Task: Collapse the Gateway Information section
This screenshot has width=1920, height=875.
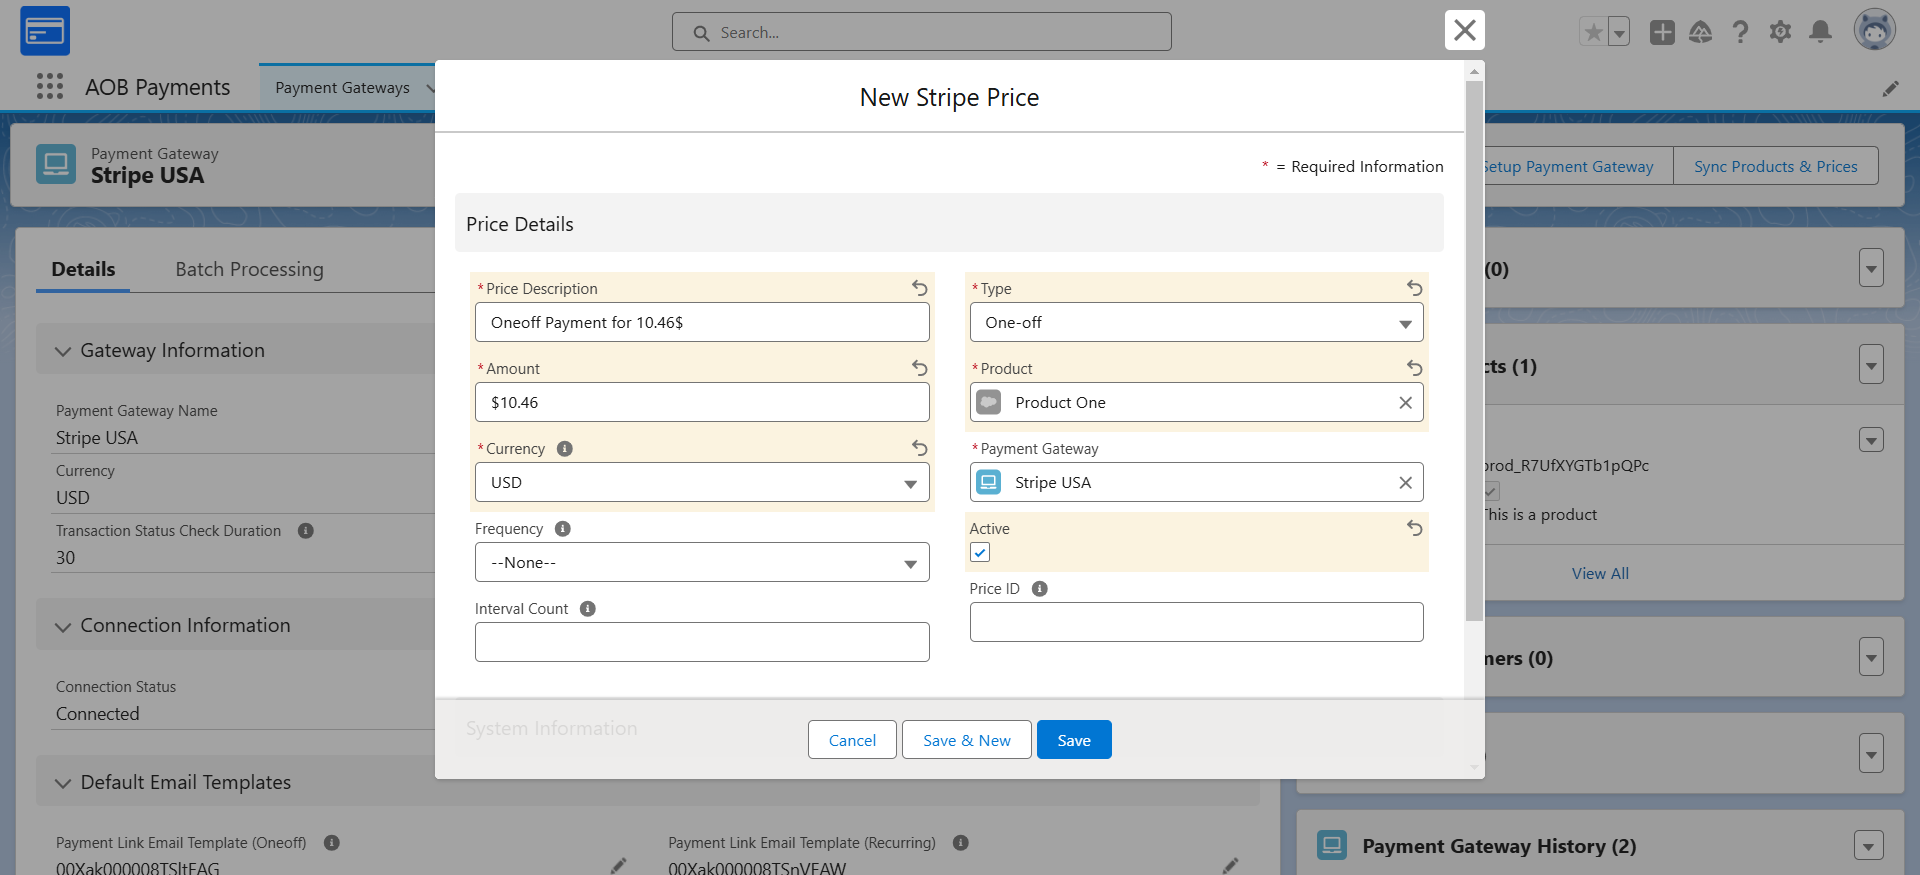Action: [63, 351]
